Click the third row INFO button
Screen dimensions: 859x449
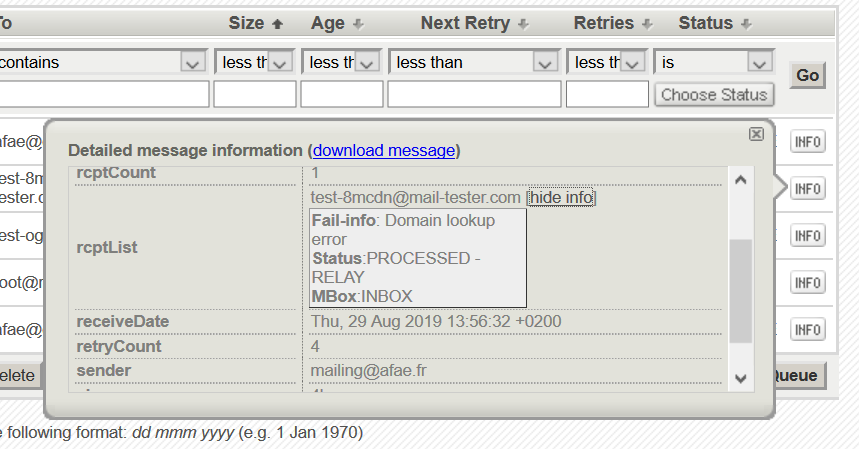808,236
